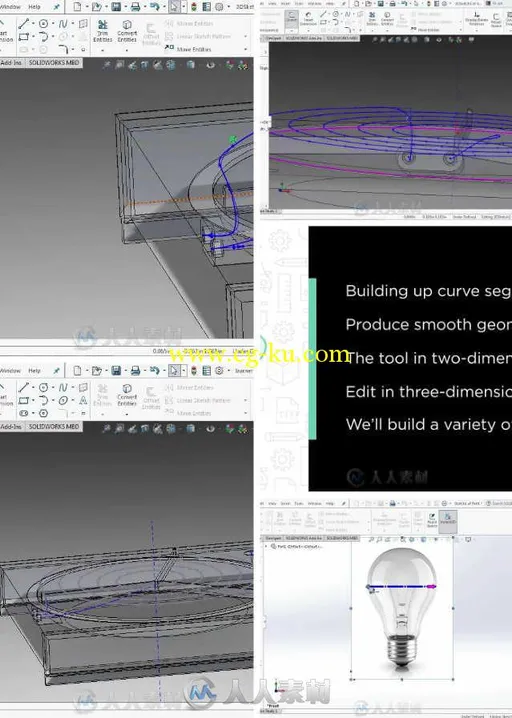The height and width of the screenshot is (718, 512).
Task: Click Repair Sketch in upper-right window
Action: click(x=496, y=18)
